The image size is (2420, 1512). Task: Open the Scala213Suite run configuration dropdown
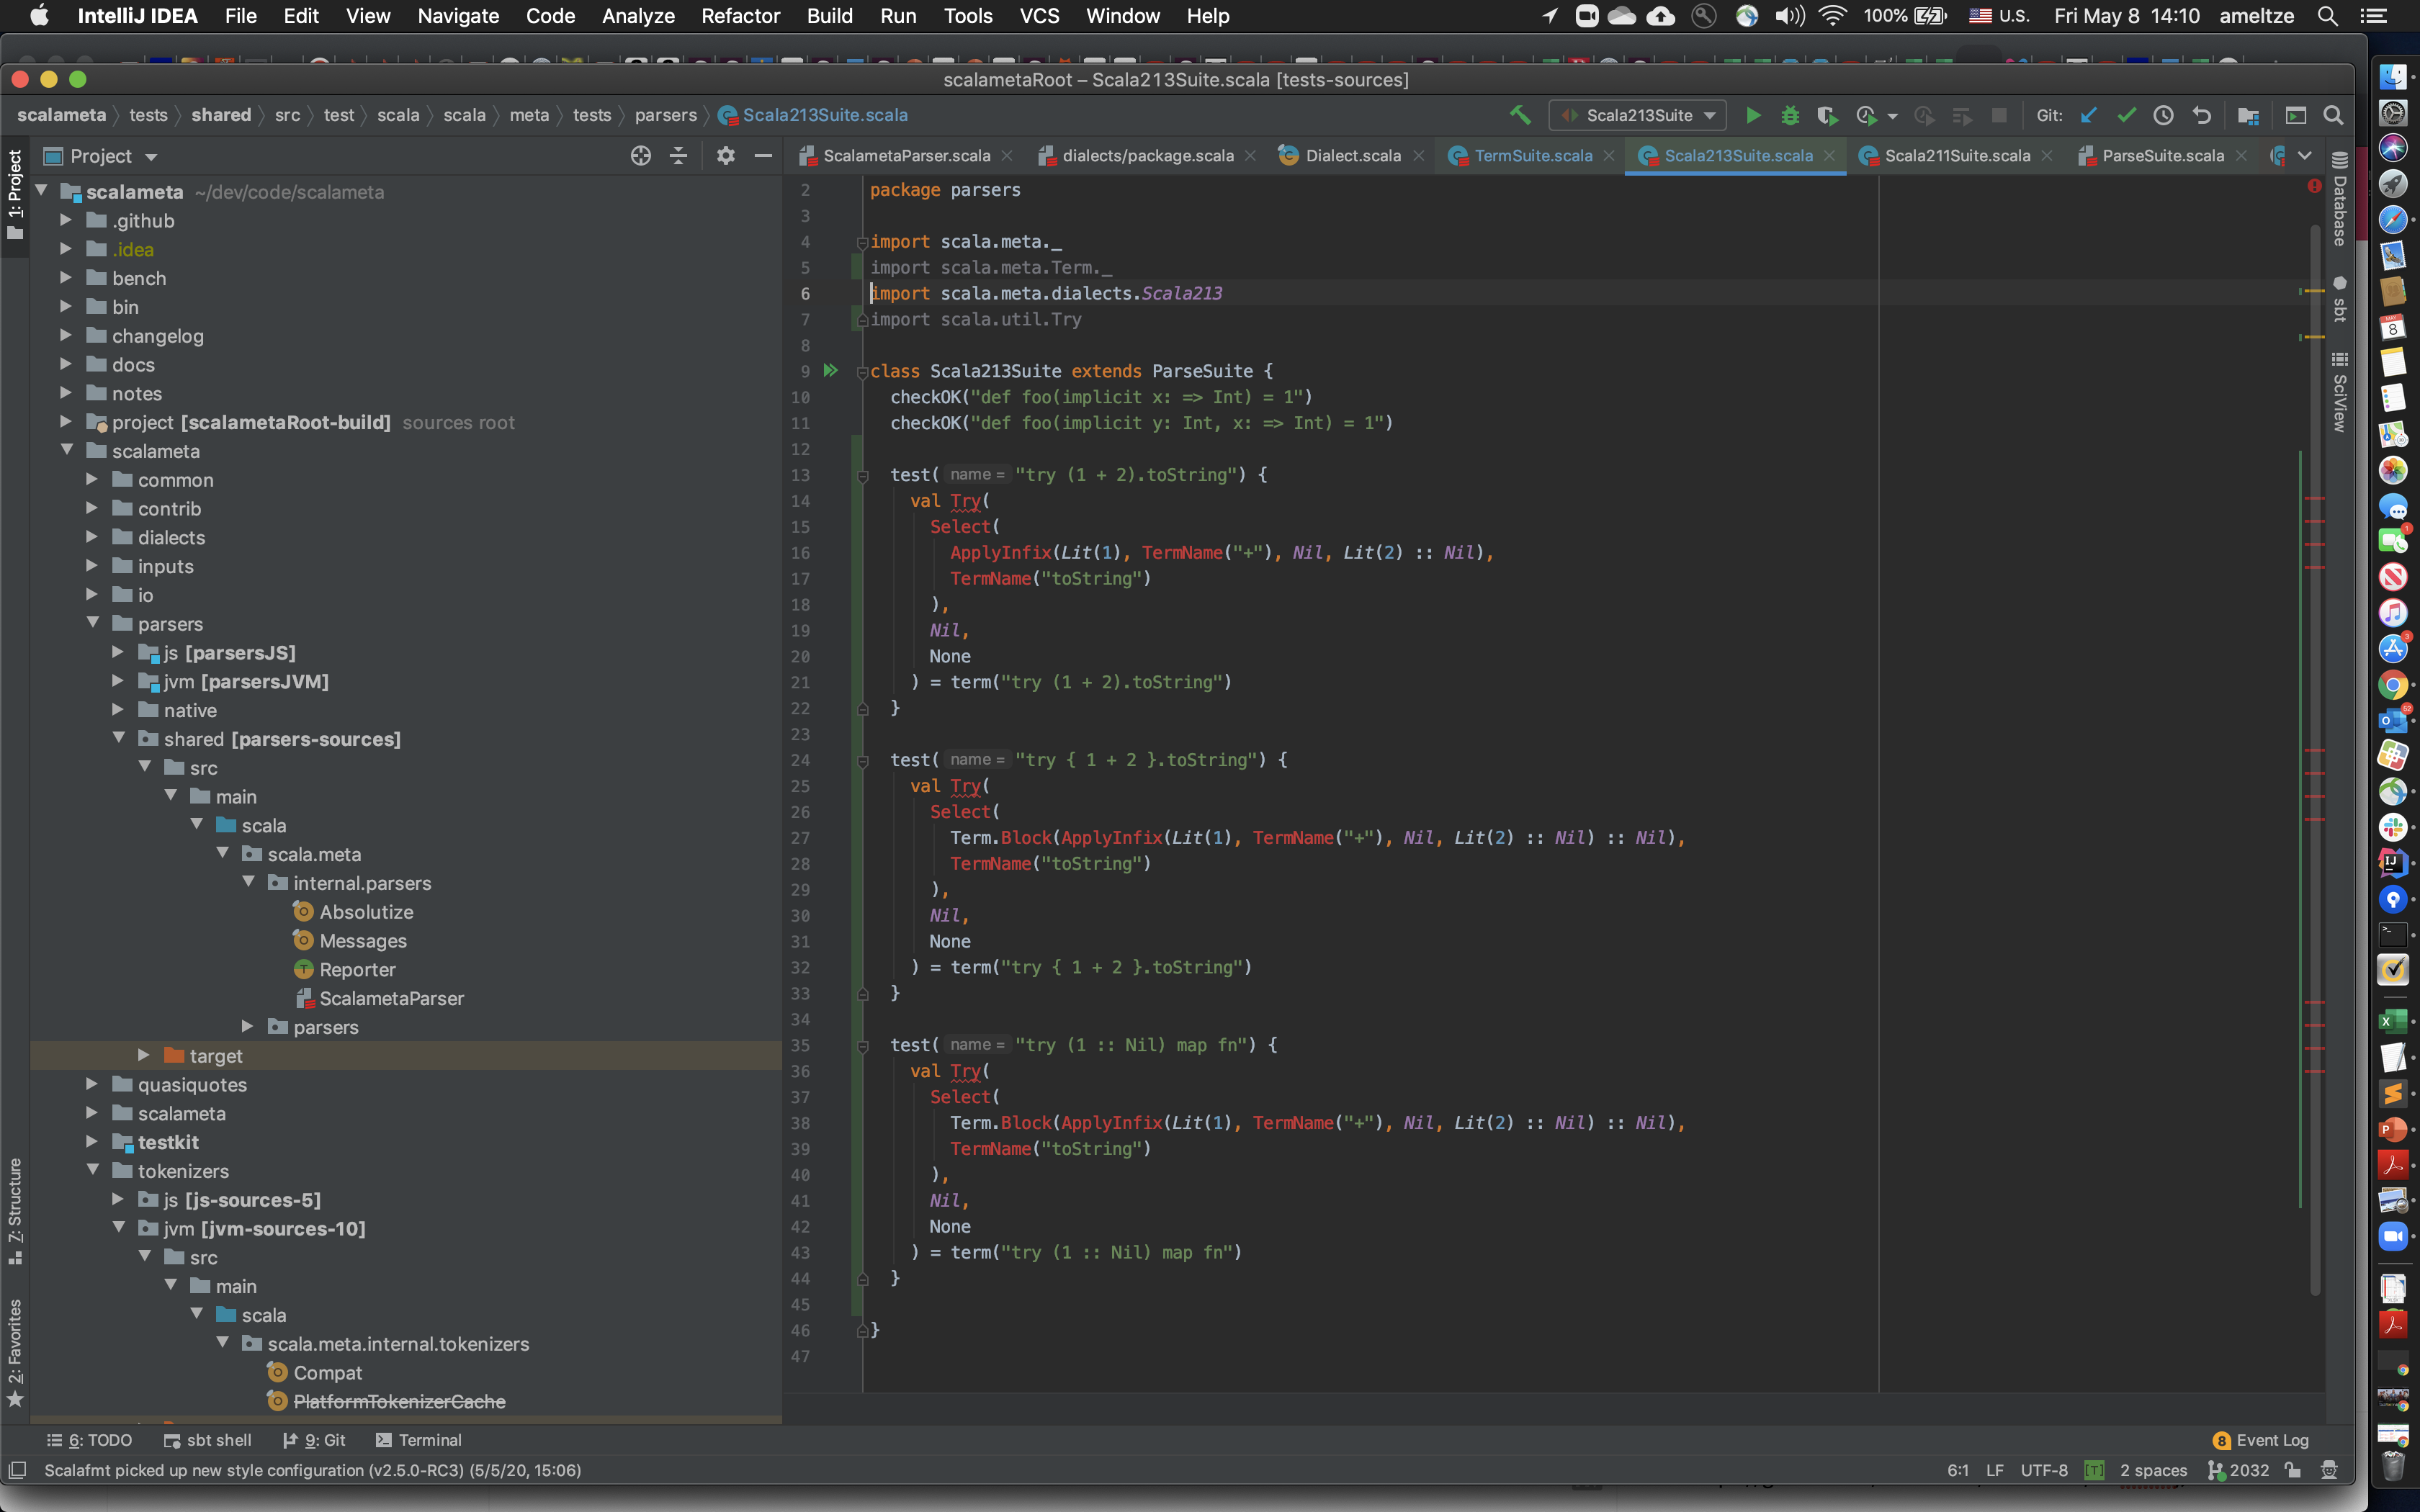point(1637,115)
